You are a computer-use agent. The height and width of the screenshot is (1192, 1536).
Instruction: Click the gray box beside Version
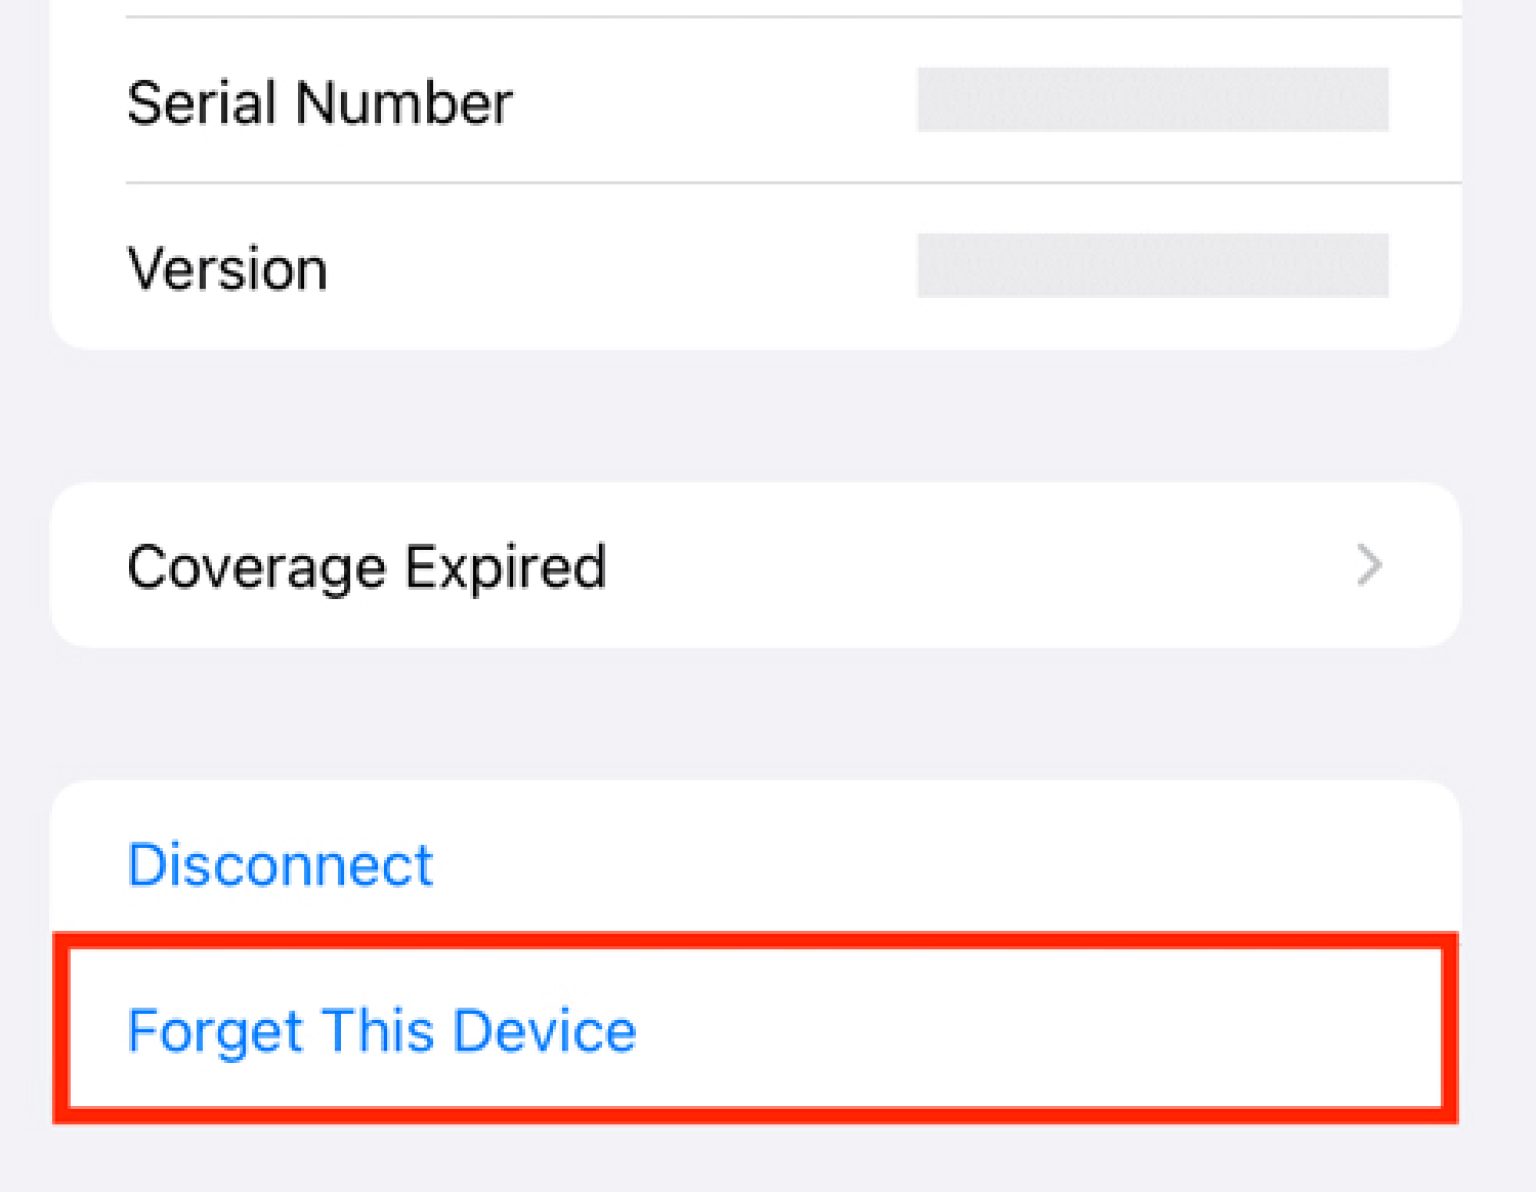pyautogui.click(x=1152, y=266)
